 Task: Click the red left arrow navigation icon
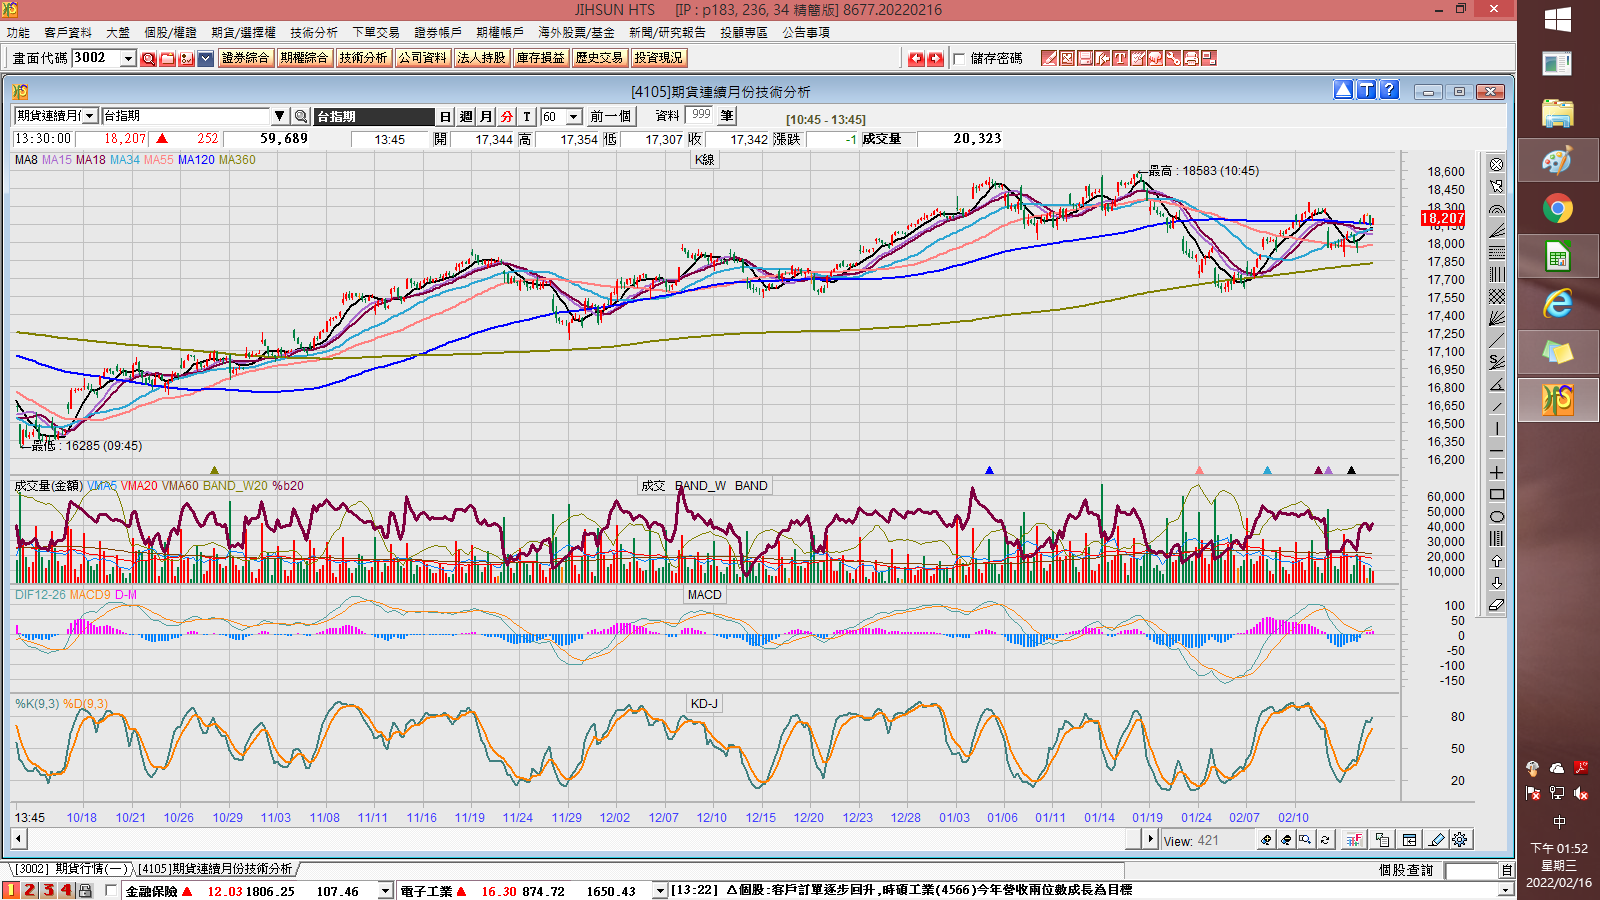click(916, 59)
